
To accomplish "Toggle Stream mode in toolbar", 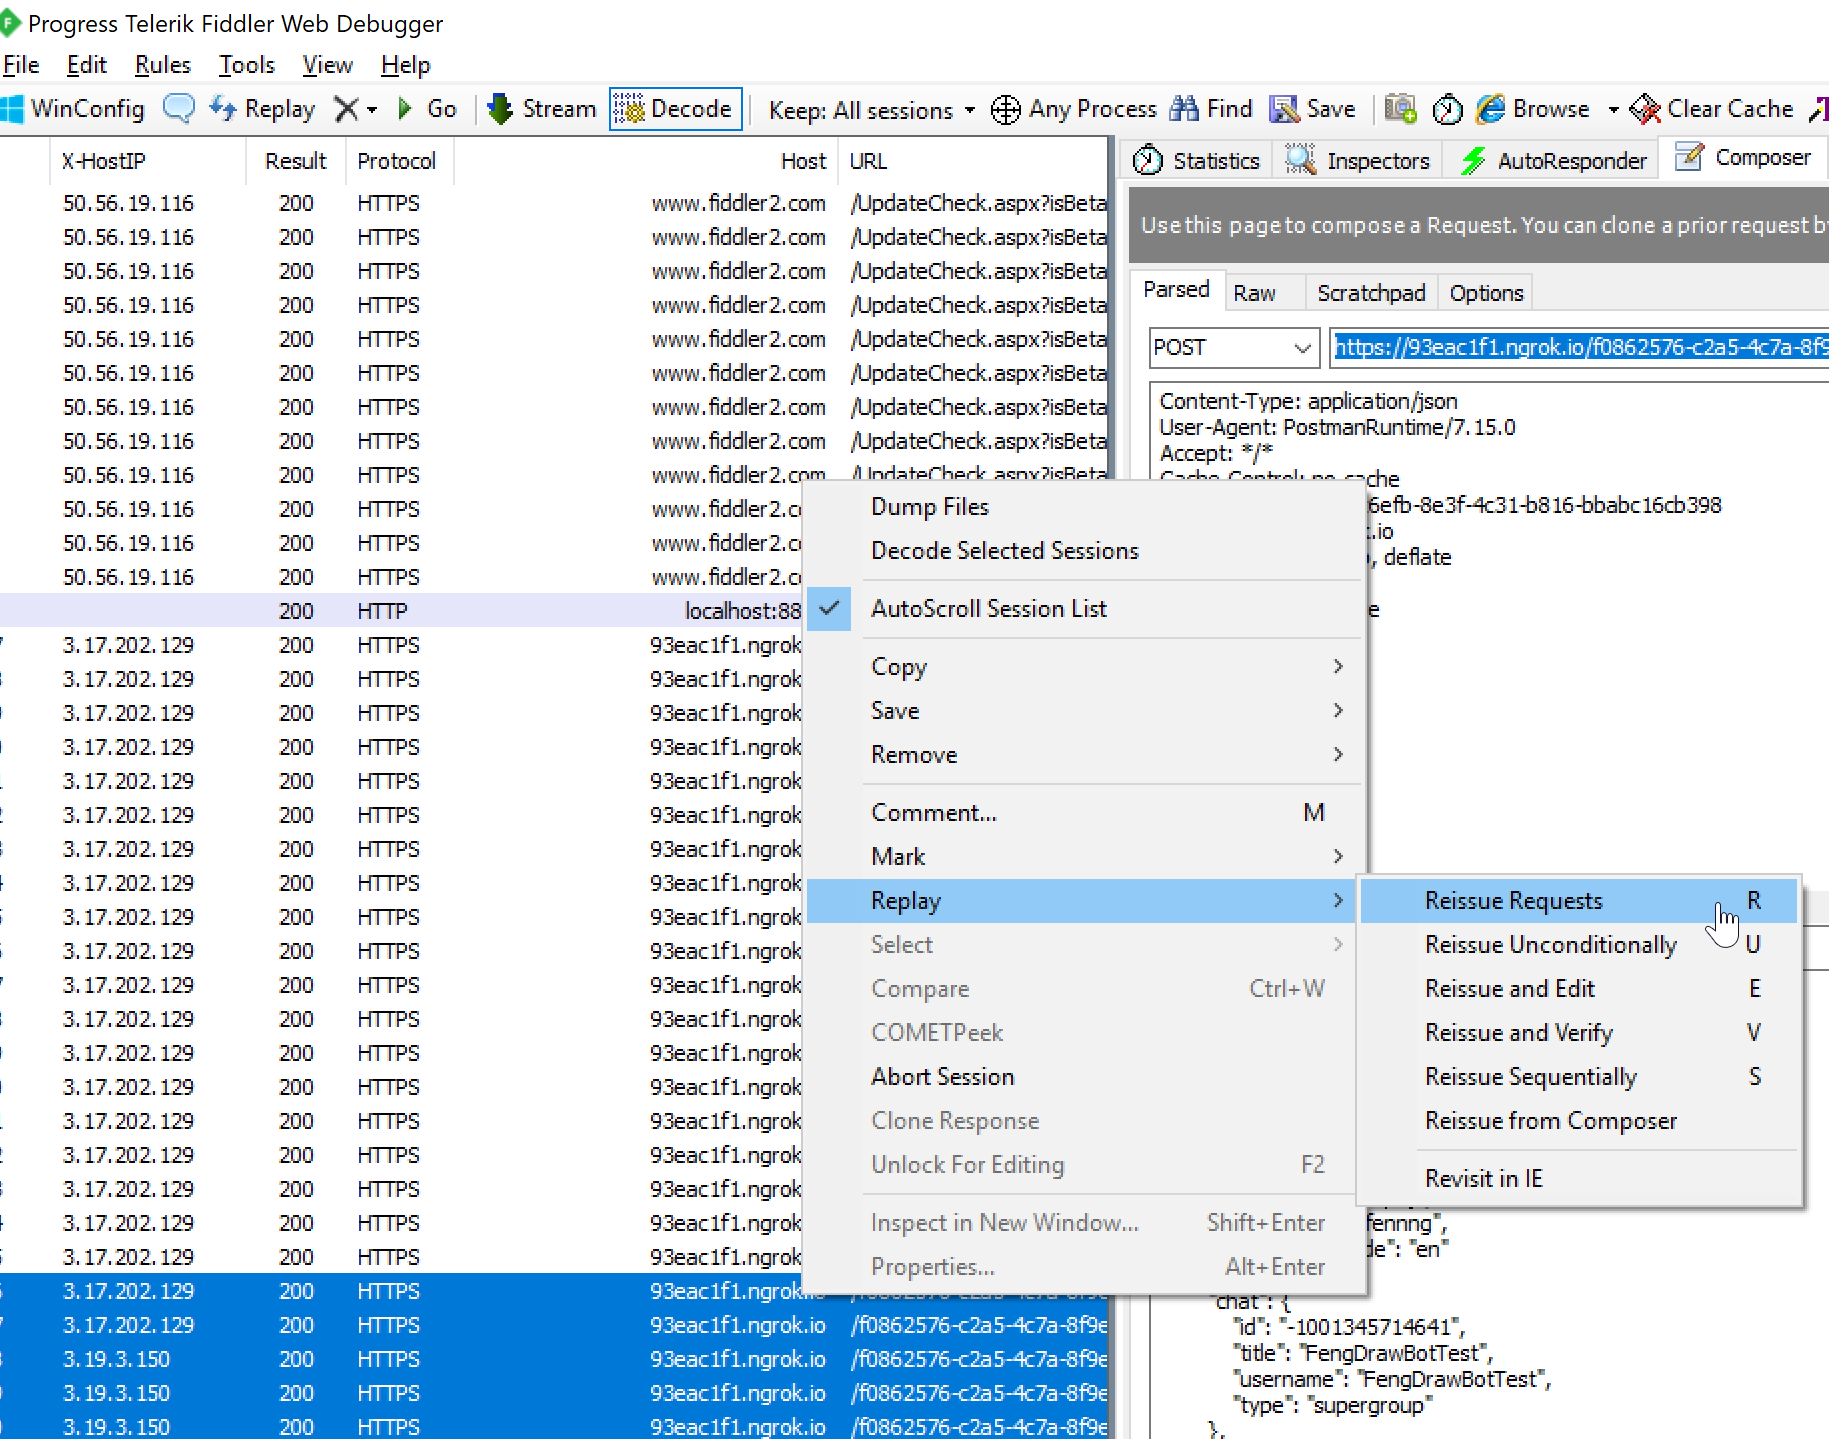I will [x=541, y=109].
